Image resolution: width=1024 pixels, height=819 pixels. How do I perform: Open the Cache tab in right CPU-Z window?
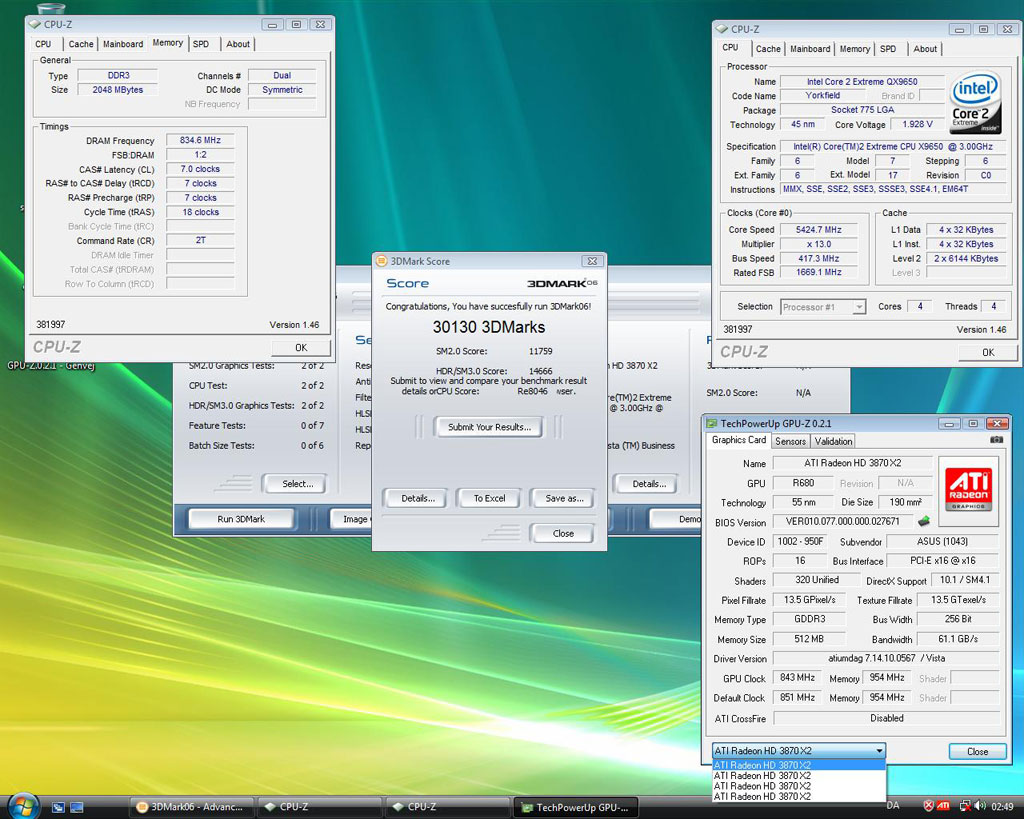pos(768,48)
